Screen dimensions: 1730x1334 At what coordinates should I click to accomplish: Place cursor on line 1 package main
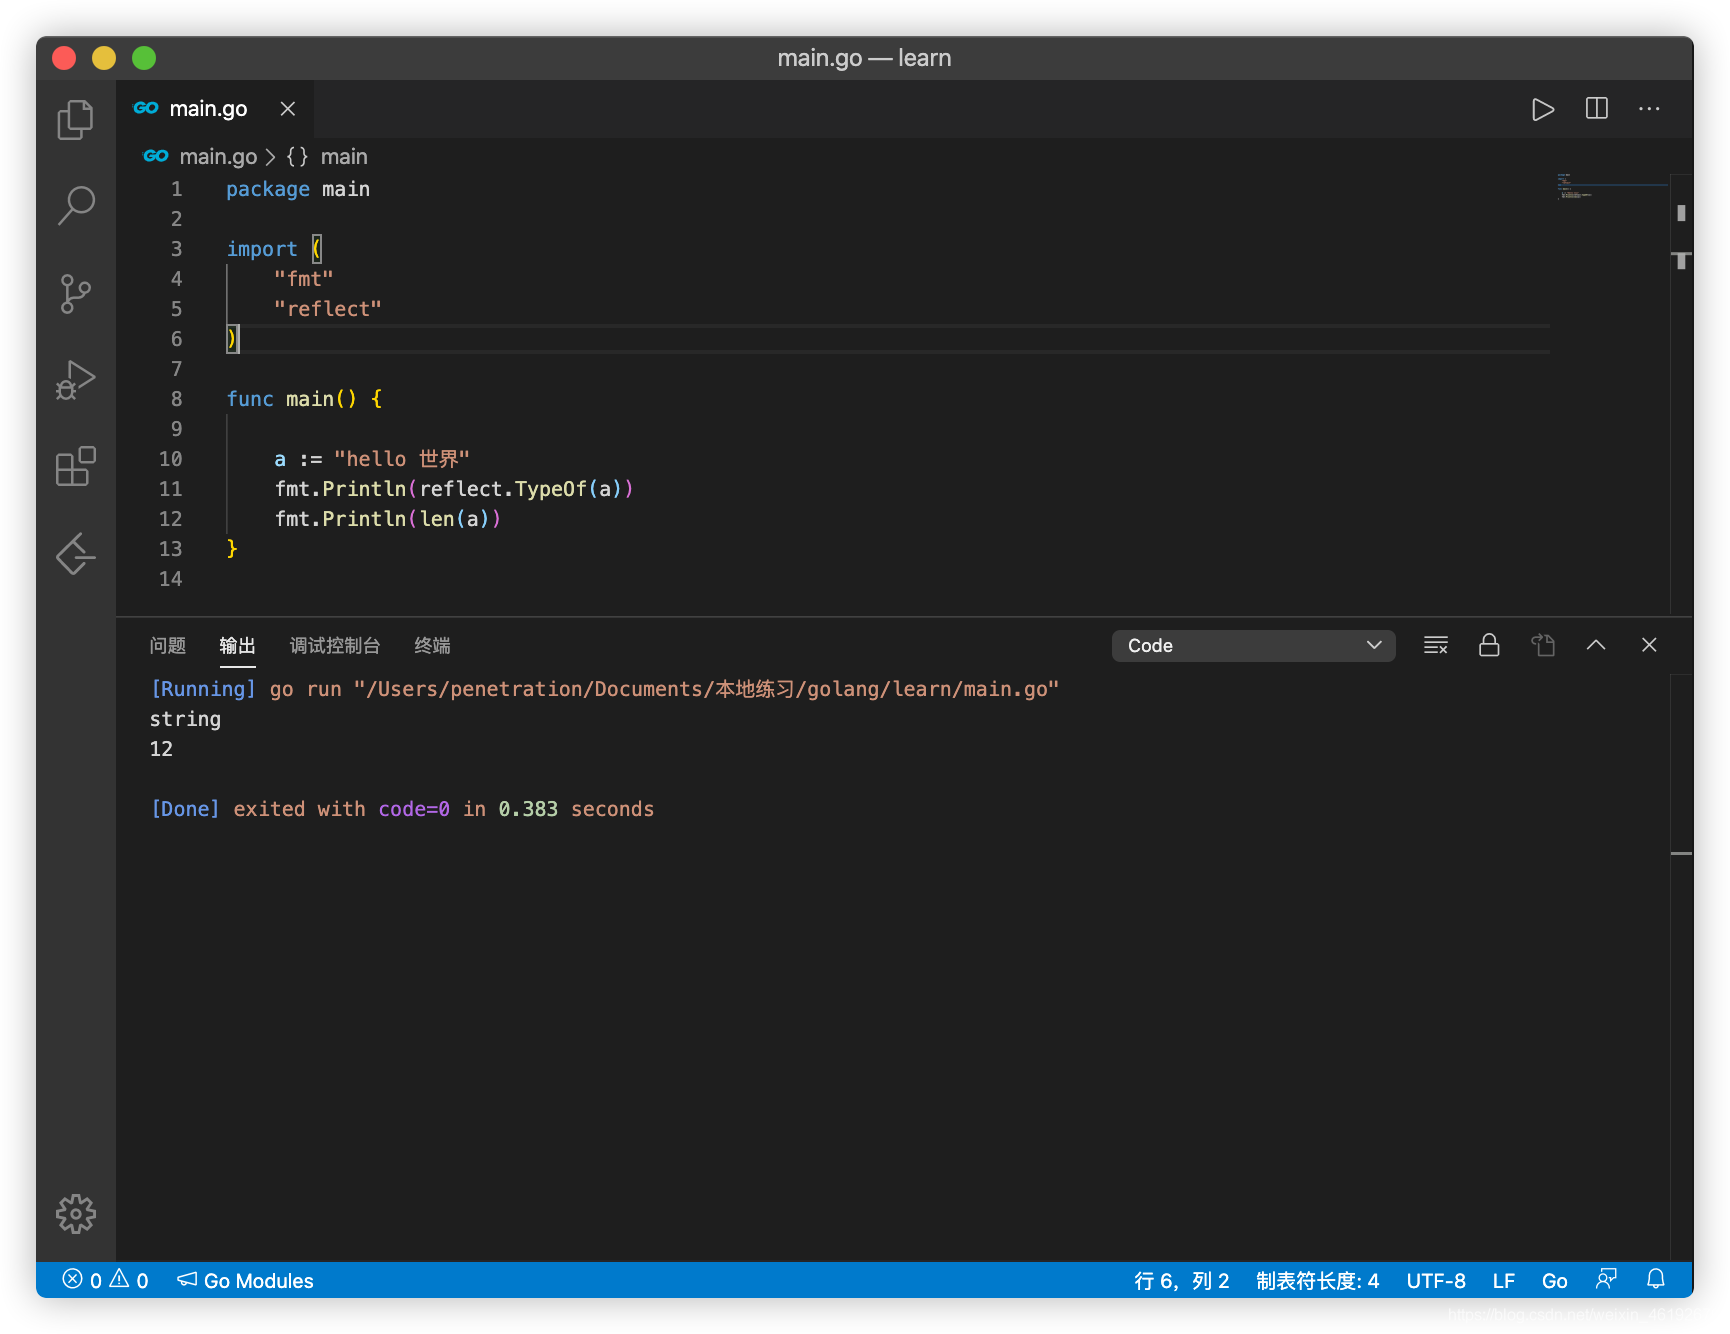coord(298,189)
